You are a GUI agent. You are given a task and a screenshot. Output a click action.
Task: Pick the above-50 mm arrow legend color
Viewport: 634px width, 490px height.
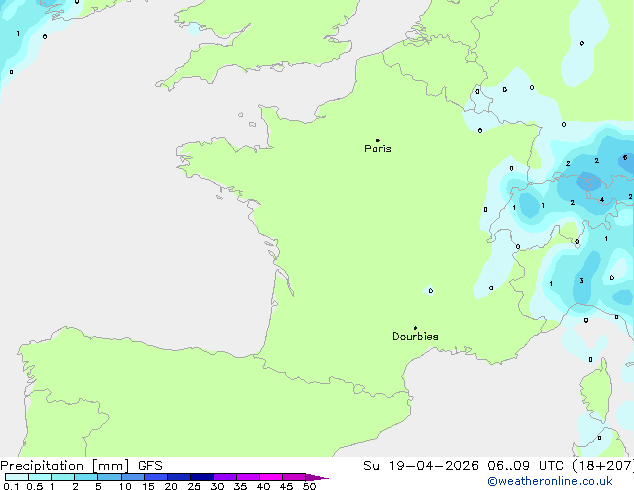317,477
